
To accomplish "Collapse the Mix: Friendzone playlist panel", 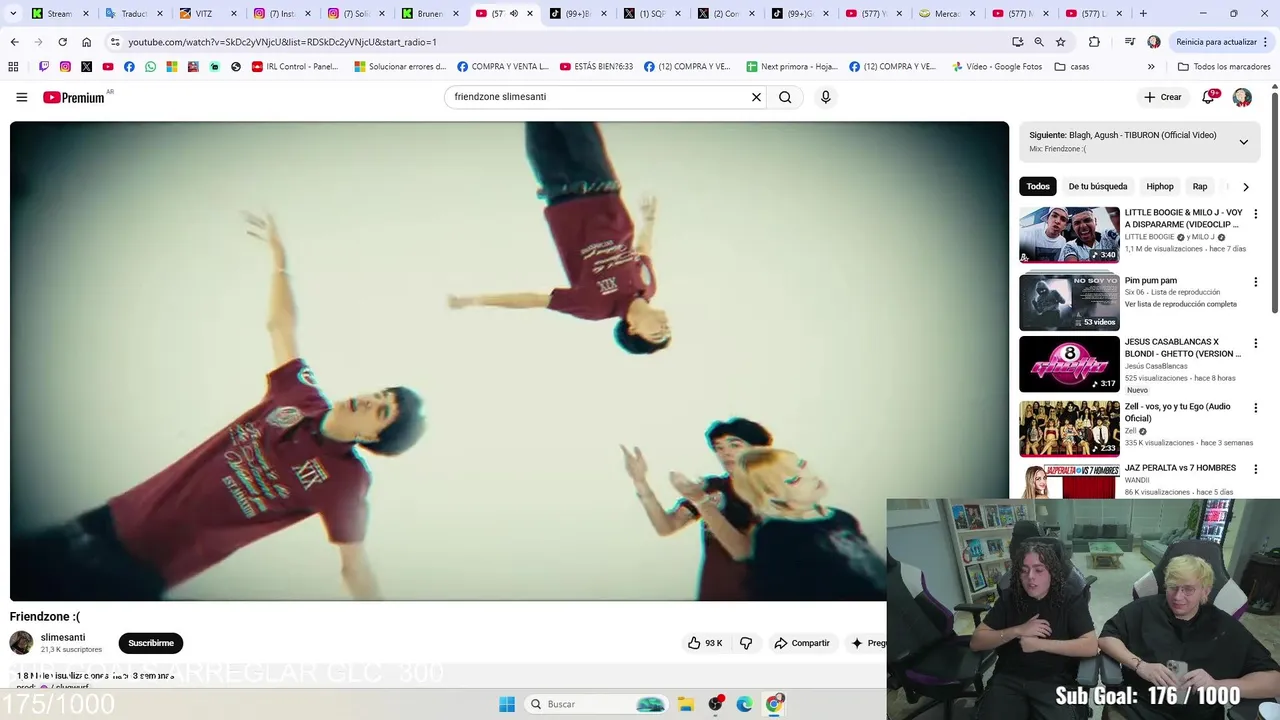I will point(1243,142).
